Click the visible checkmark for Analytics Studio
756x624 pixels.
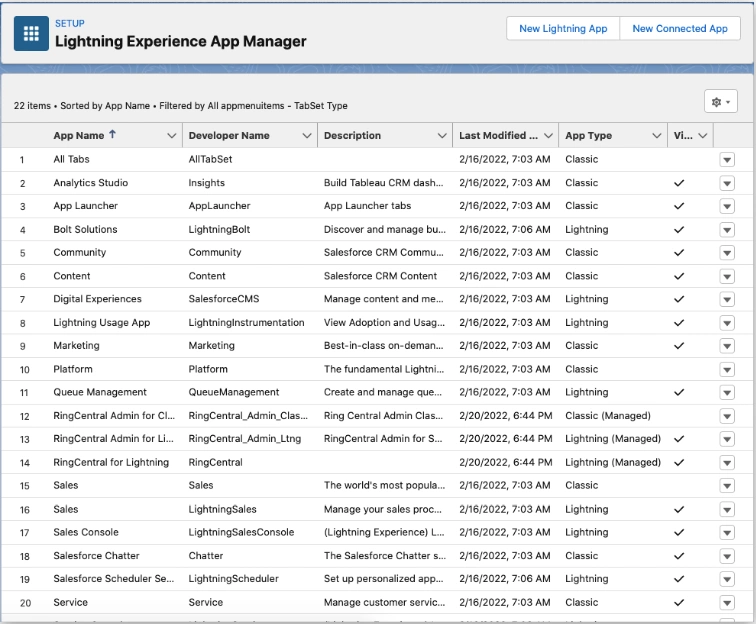[x=679, y=183]
